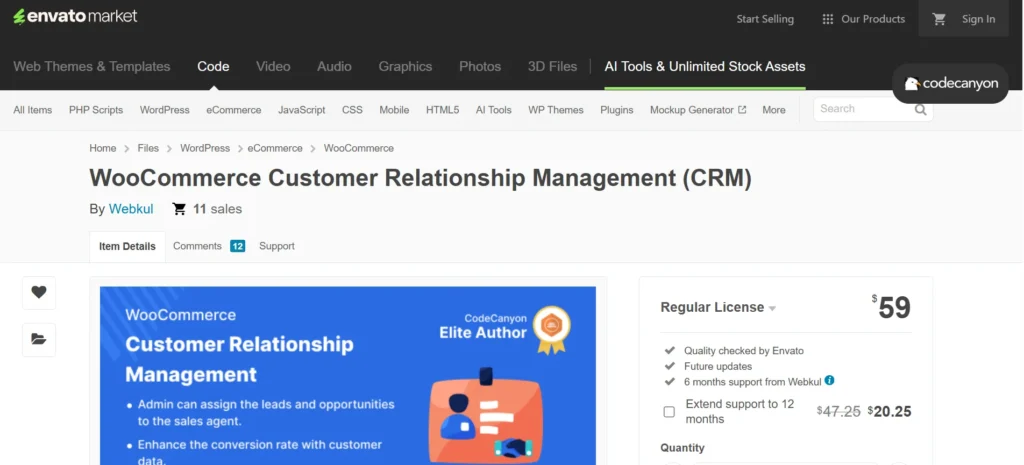Open the Code category menu
Image resolution: width=1024 pixels, height=465 pixels.
tap(213, 66)
